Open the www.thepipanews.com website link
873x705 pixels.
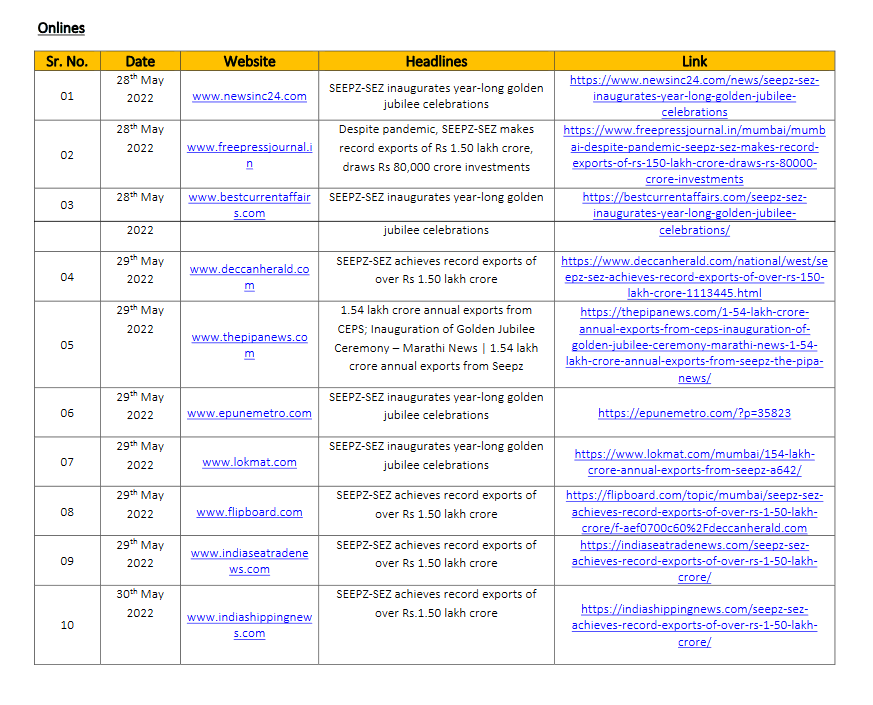pos(249,345)
